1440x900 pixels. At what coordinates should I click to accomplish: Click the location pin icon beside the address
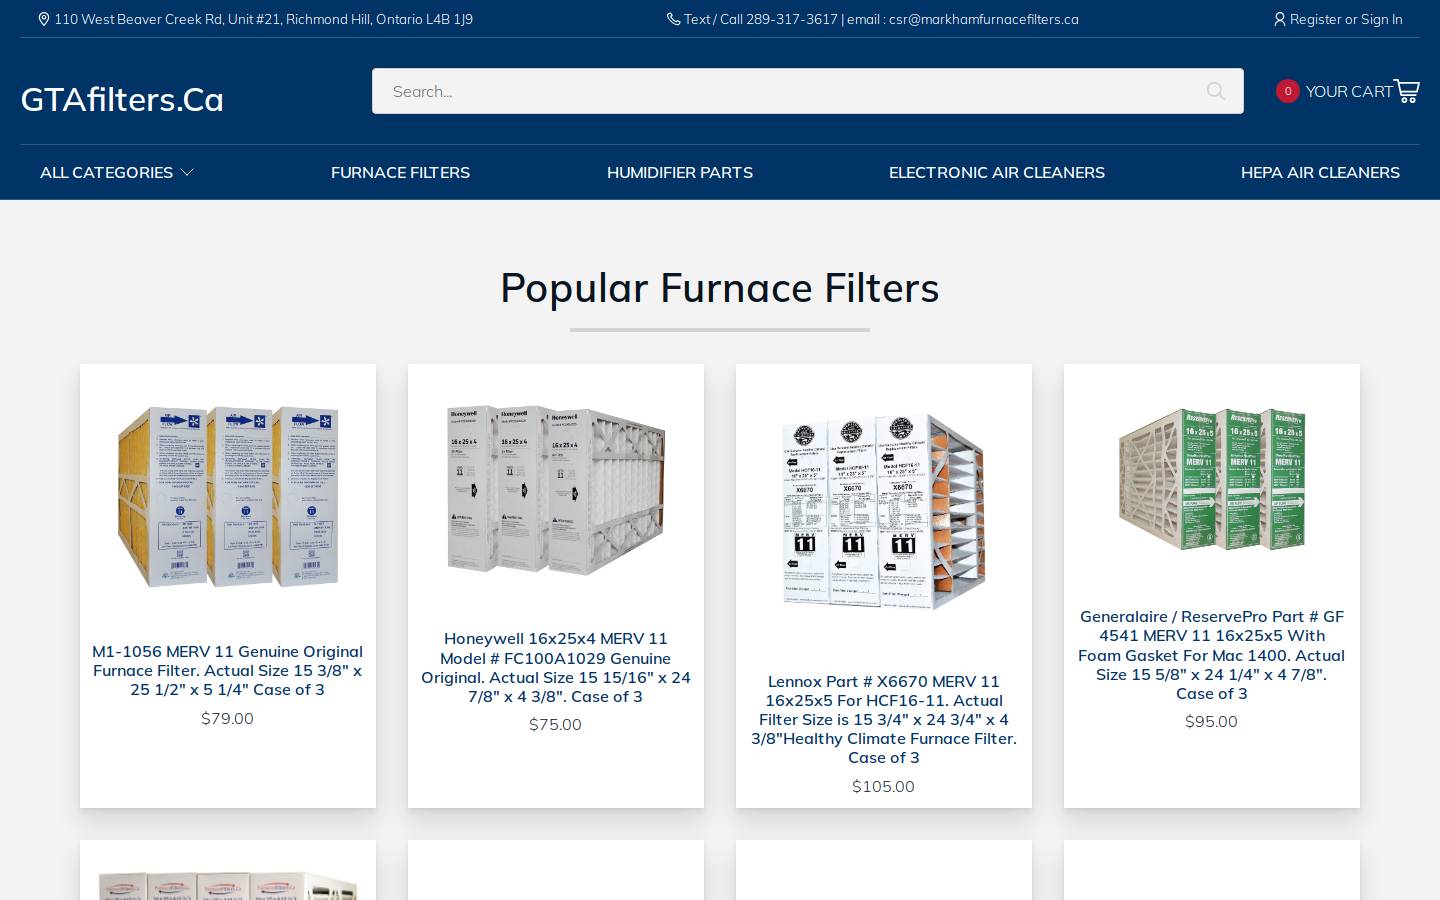coord(44,19)
